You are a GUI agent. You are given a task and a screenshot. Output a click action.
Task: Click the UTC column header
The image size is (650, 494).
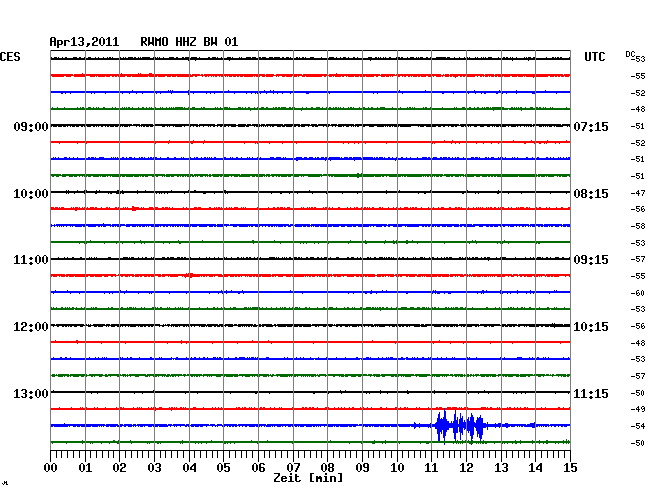coord(595,57)
